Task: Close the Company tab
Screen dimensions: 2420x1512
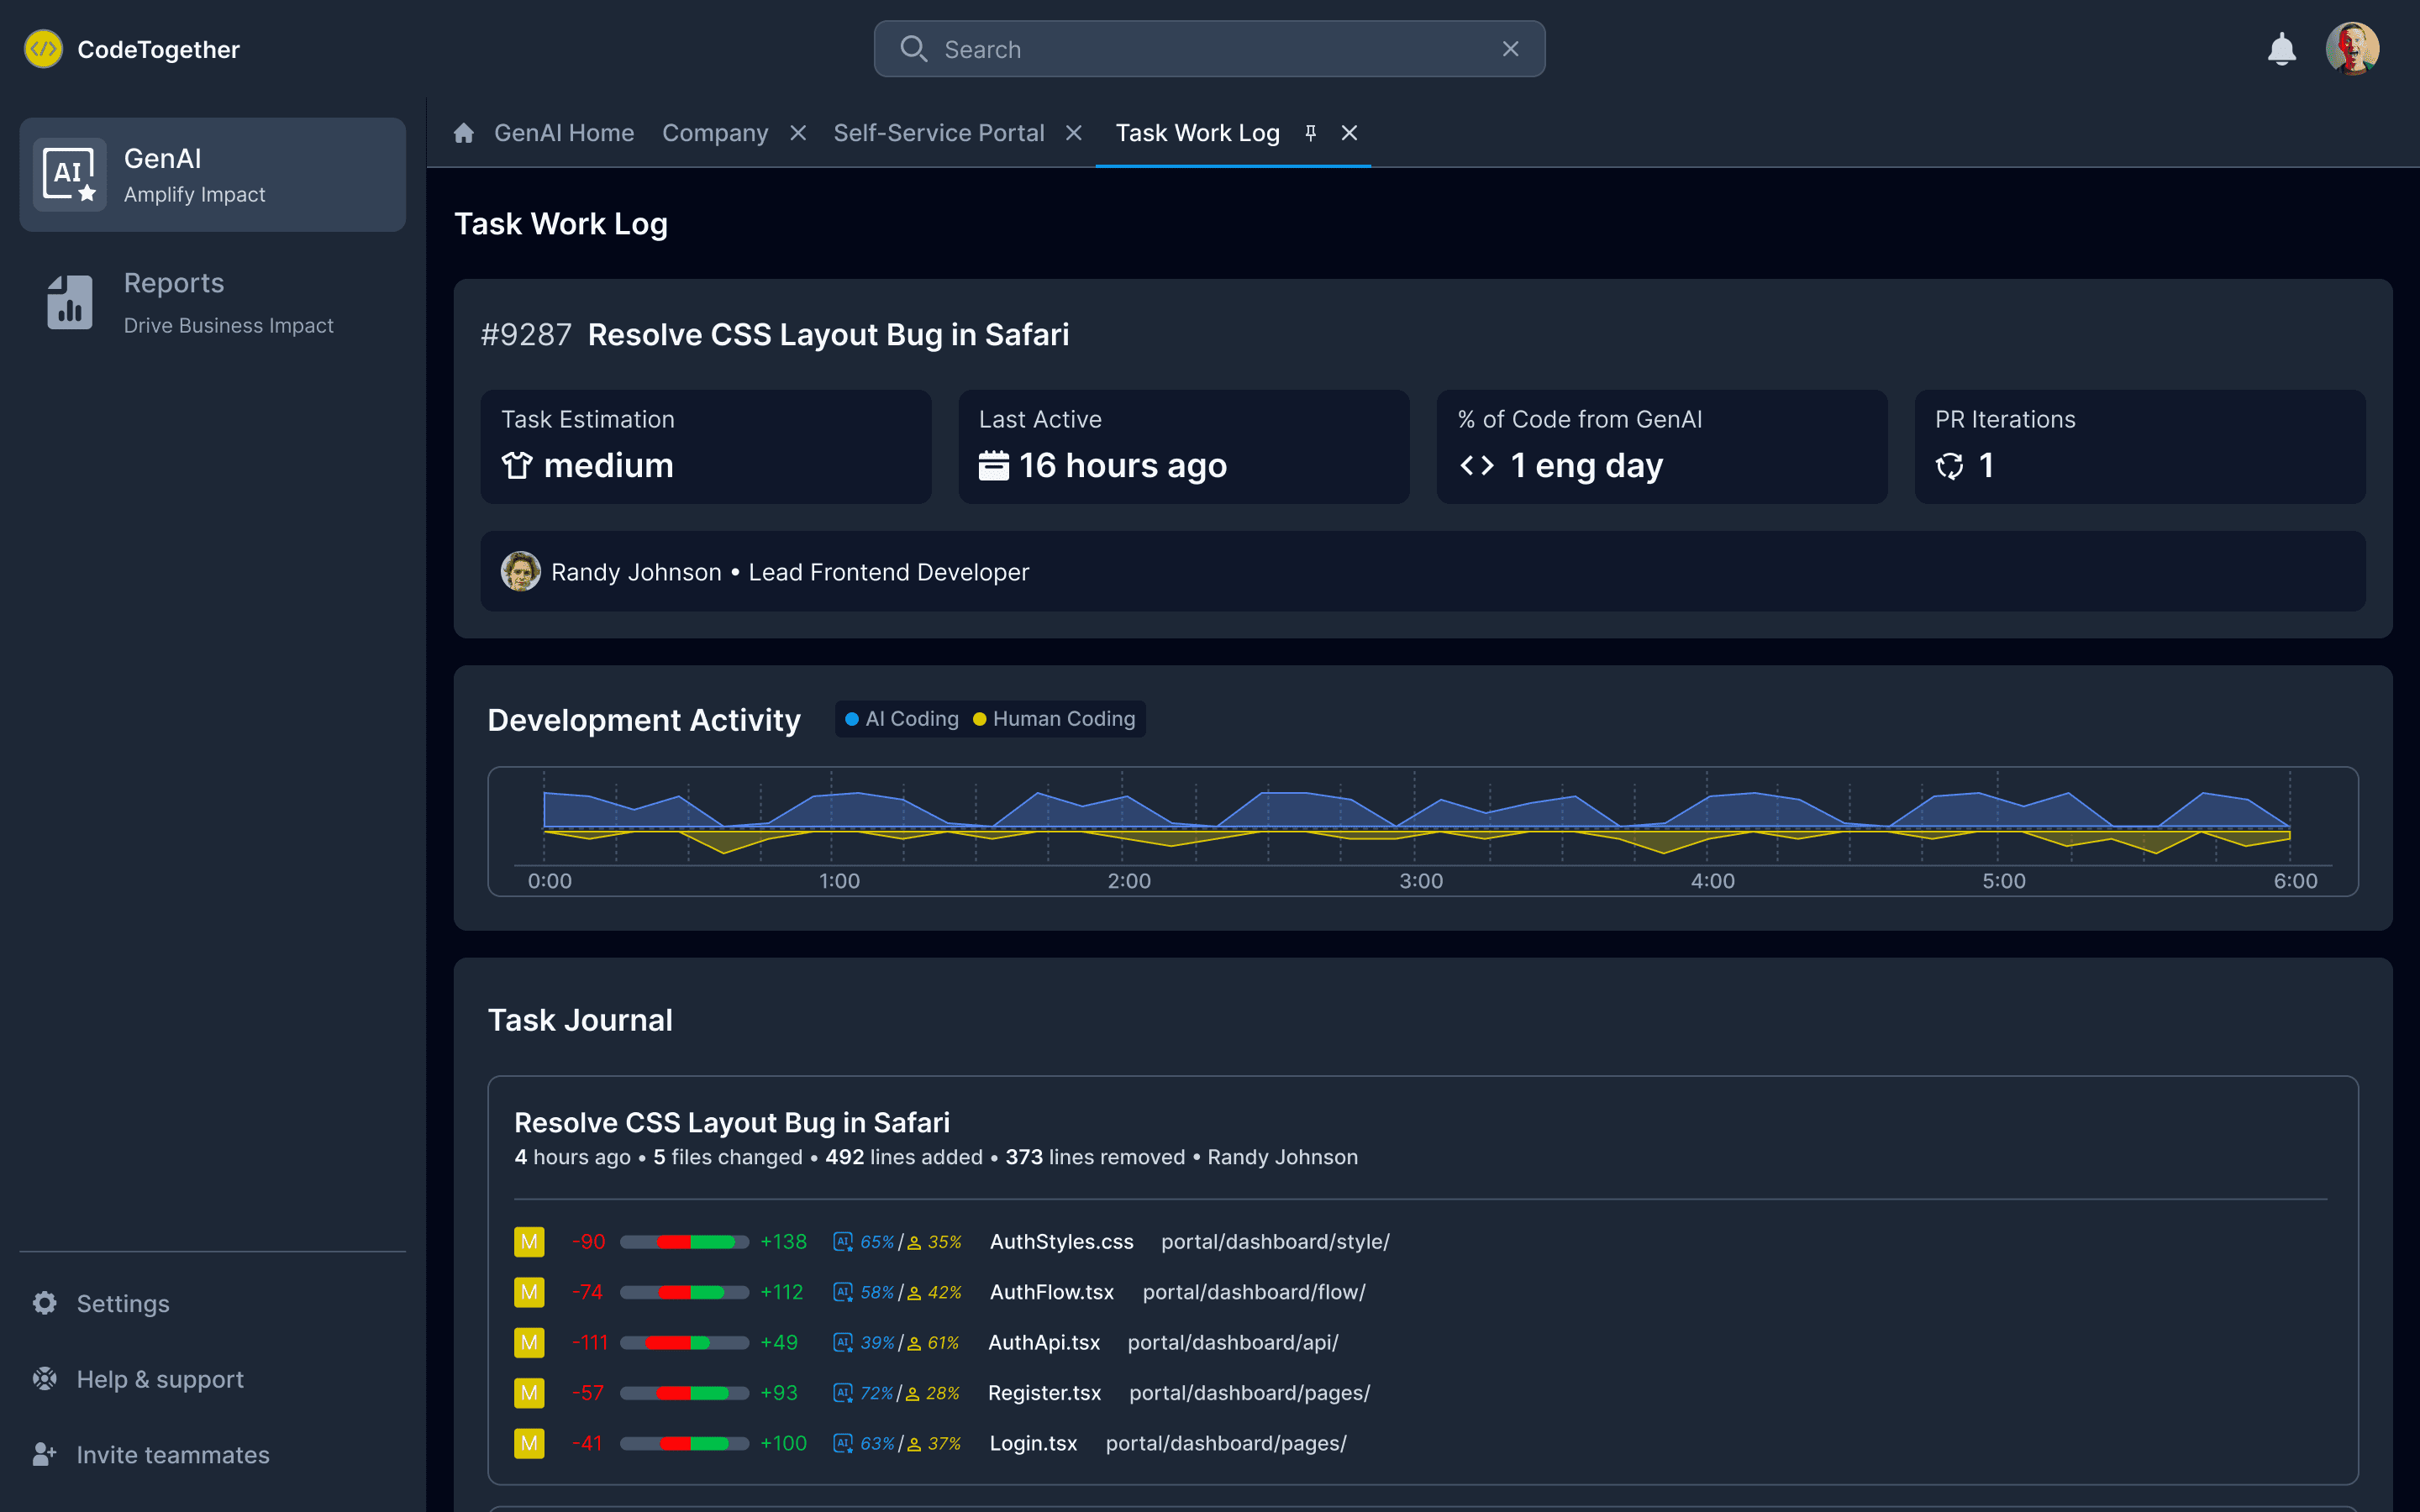Action: [x=798, y=133]
